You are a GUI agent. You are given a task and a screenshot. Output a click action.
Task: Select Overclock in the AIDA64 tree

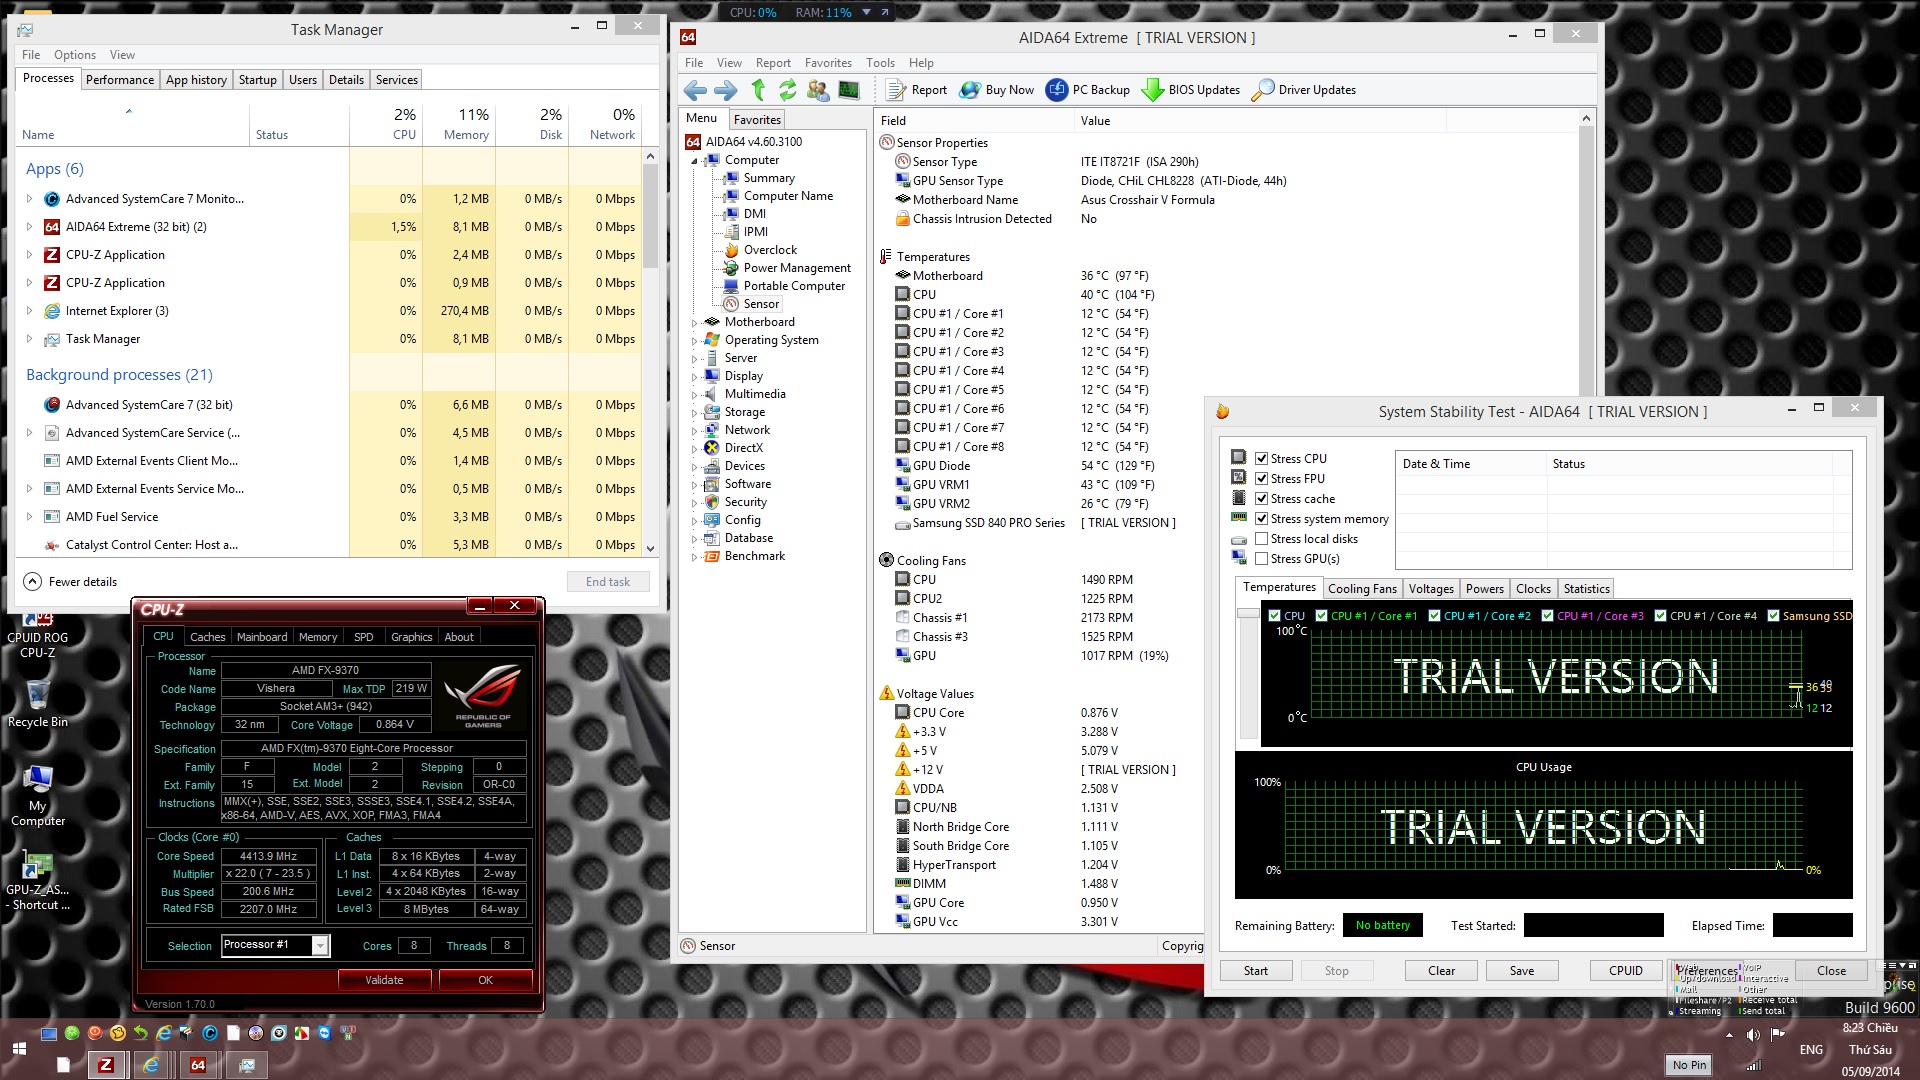tap(770, 250)
